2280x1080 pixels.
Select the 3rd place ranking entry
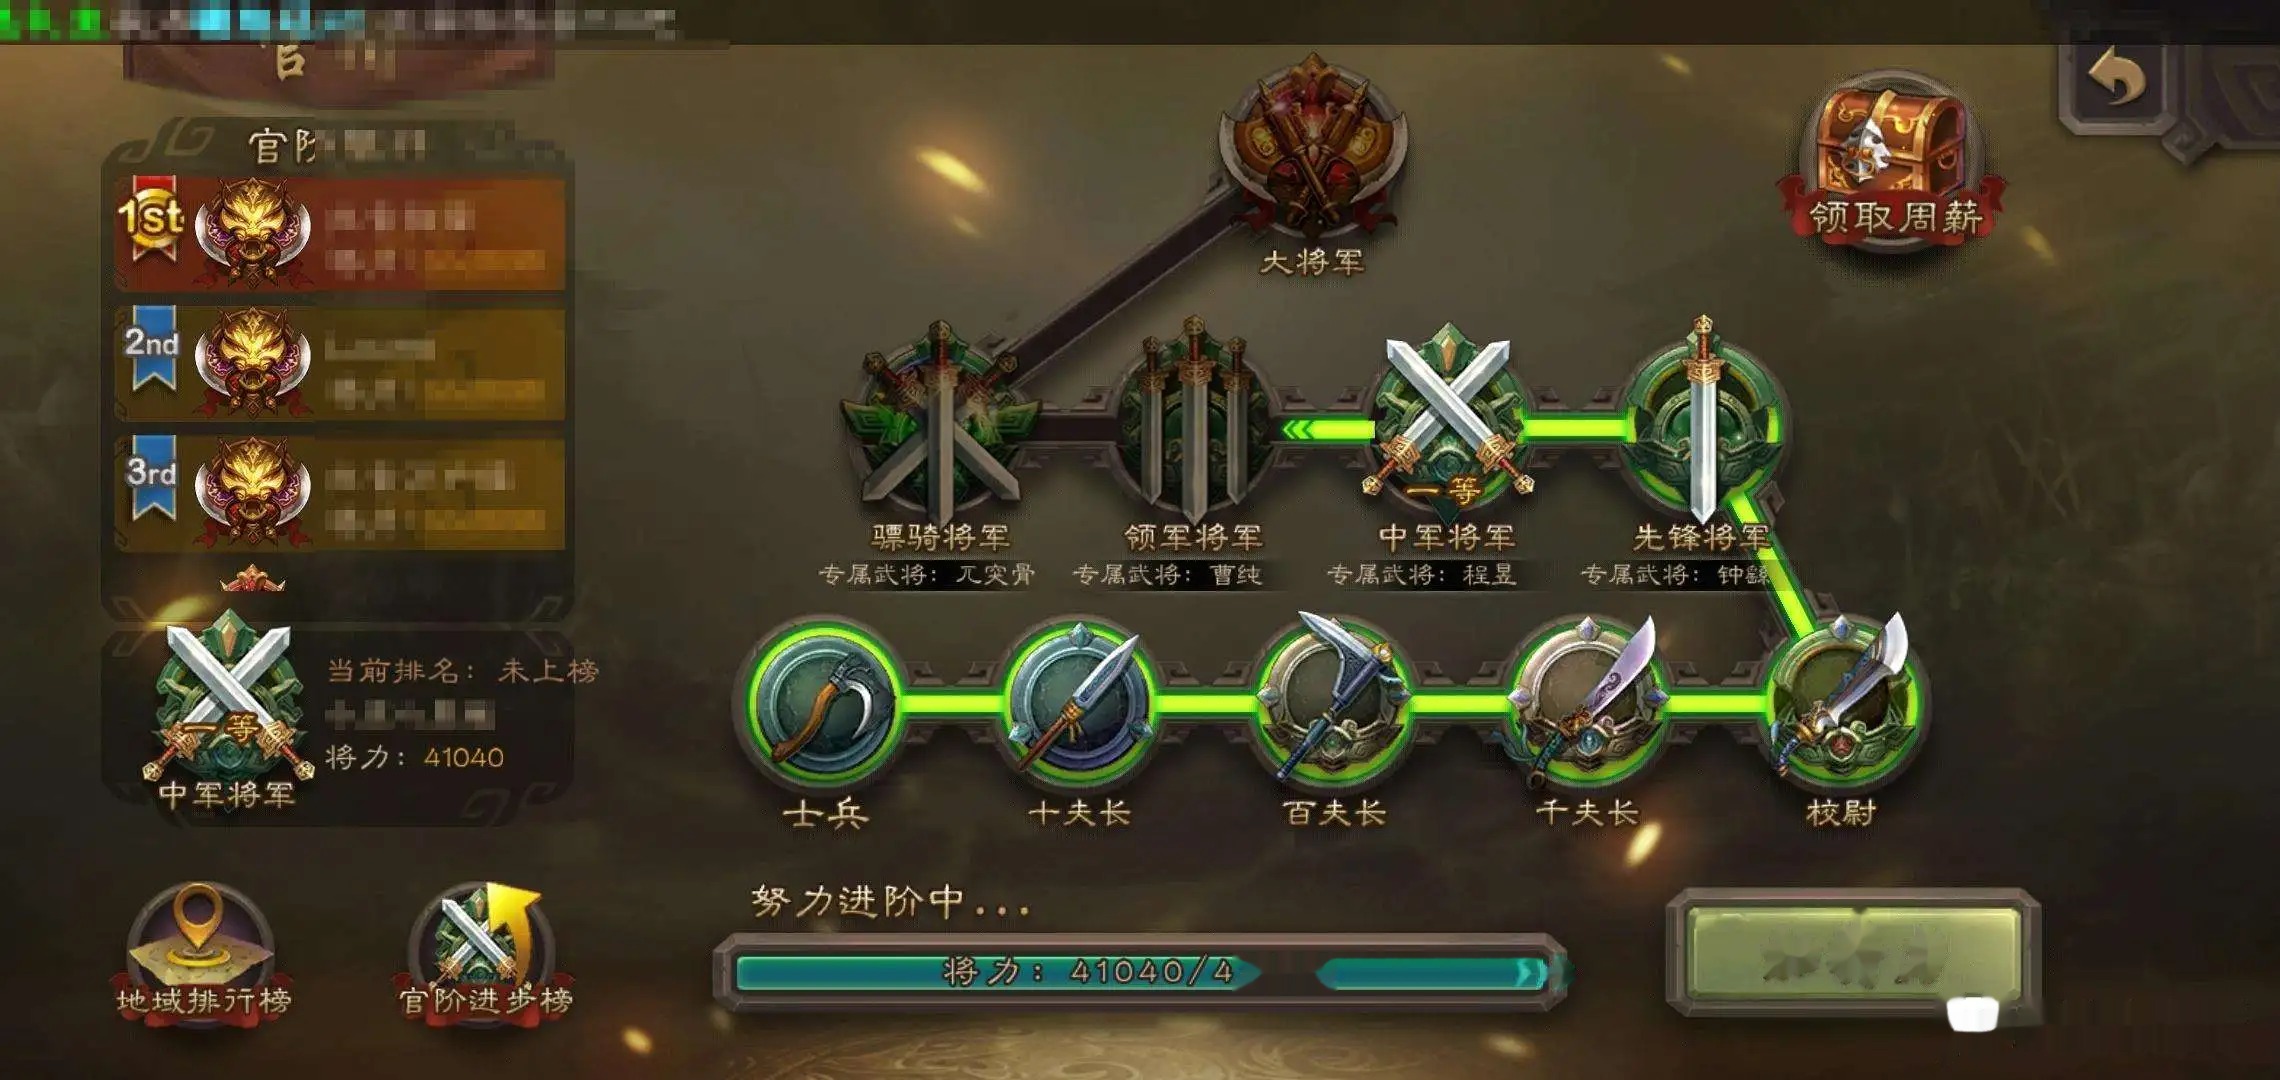(340, 492)
